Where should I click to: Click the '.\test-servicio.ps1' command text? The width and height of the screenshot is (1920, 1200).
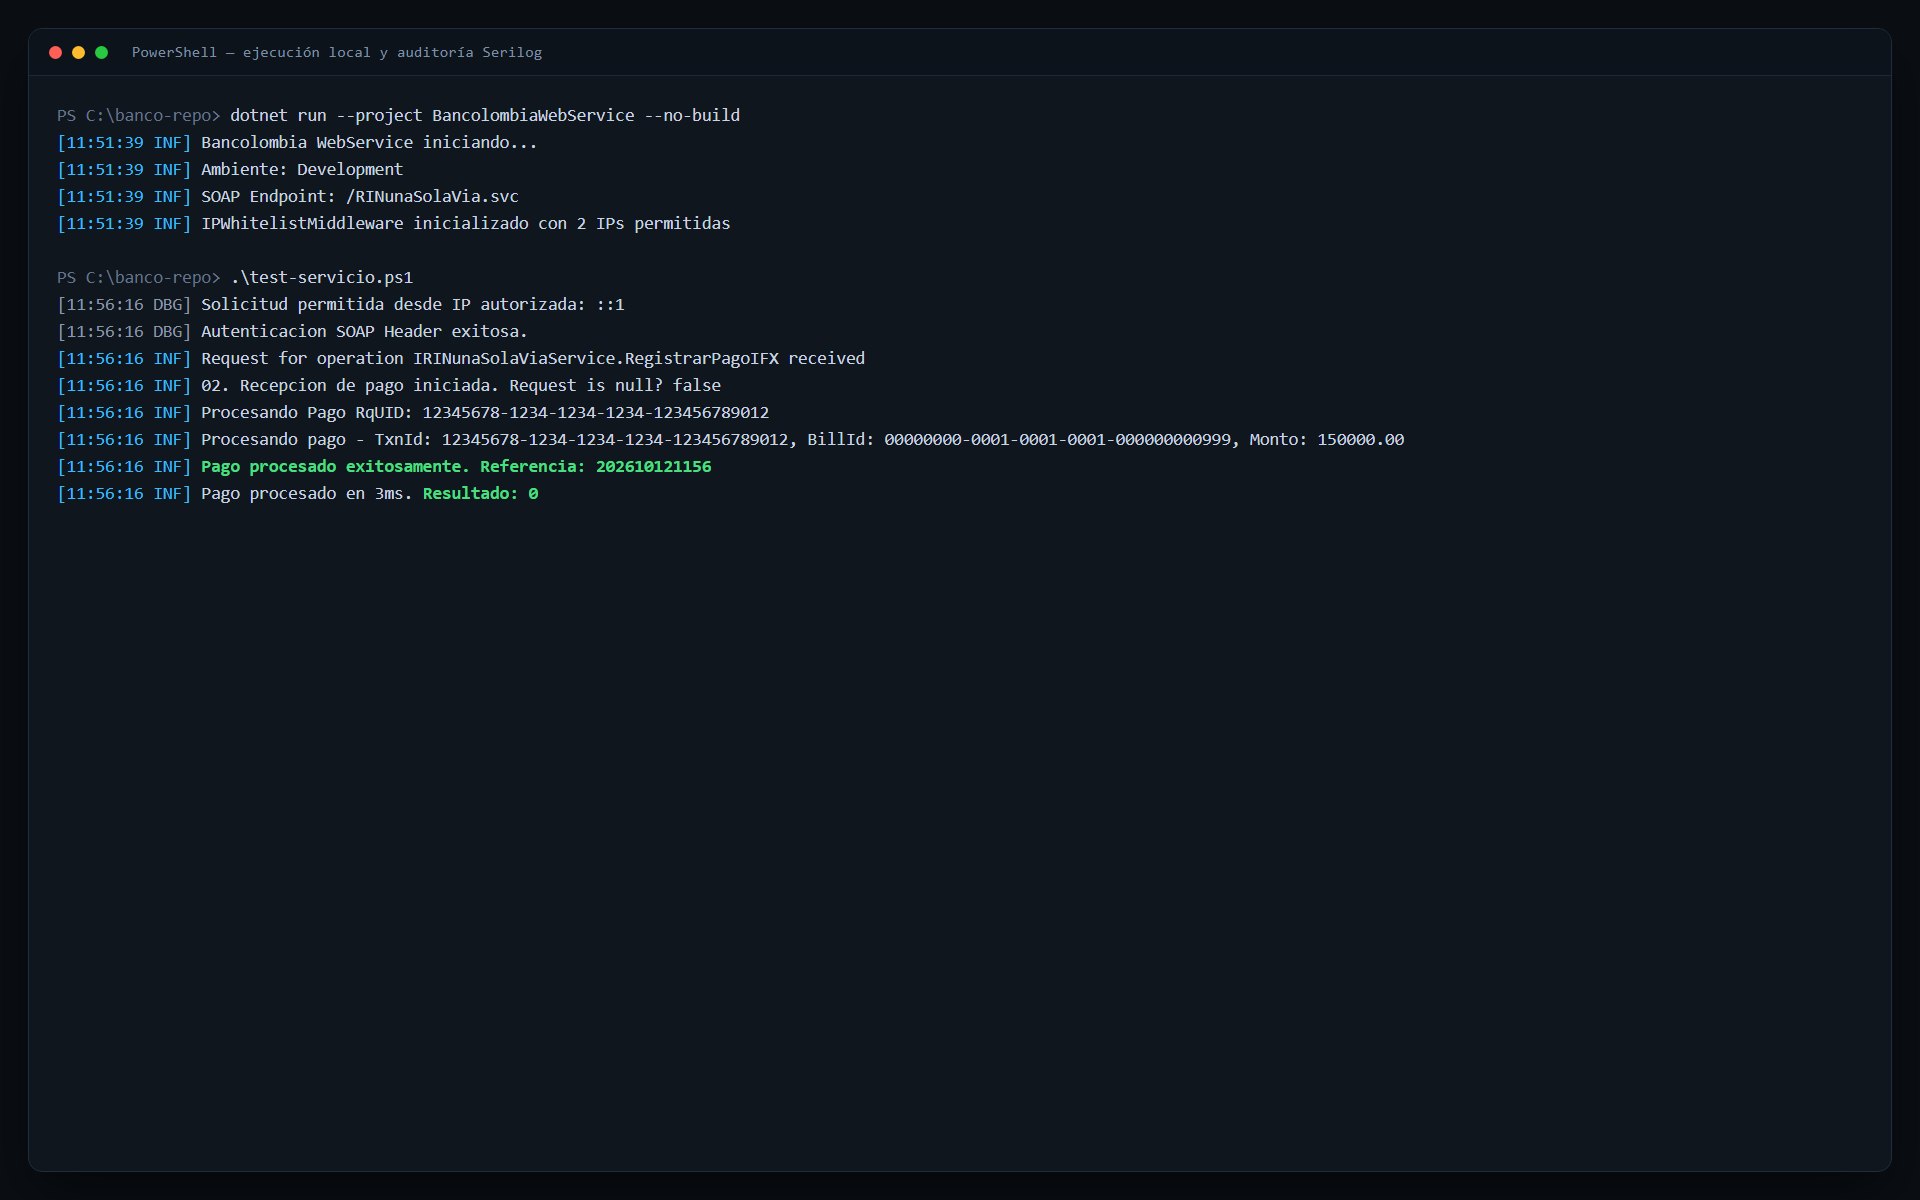coord(321,277)
